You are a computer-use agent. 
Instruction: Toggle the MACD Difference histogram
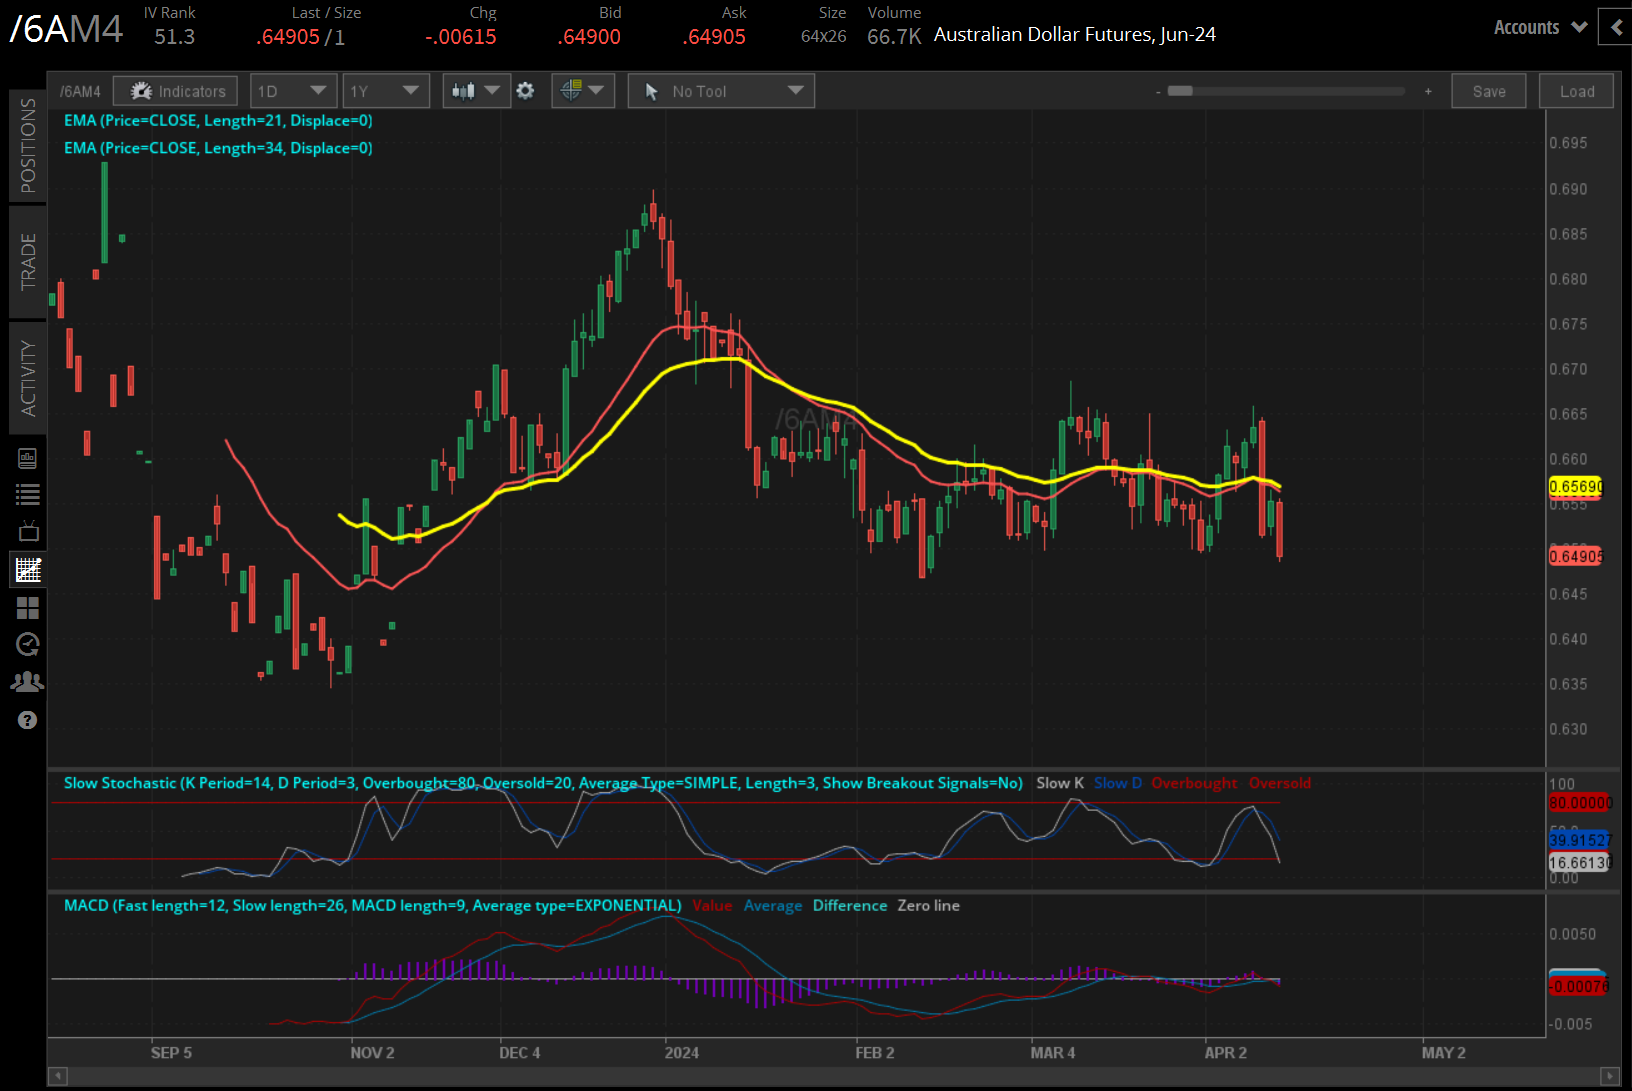[849, 905]
